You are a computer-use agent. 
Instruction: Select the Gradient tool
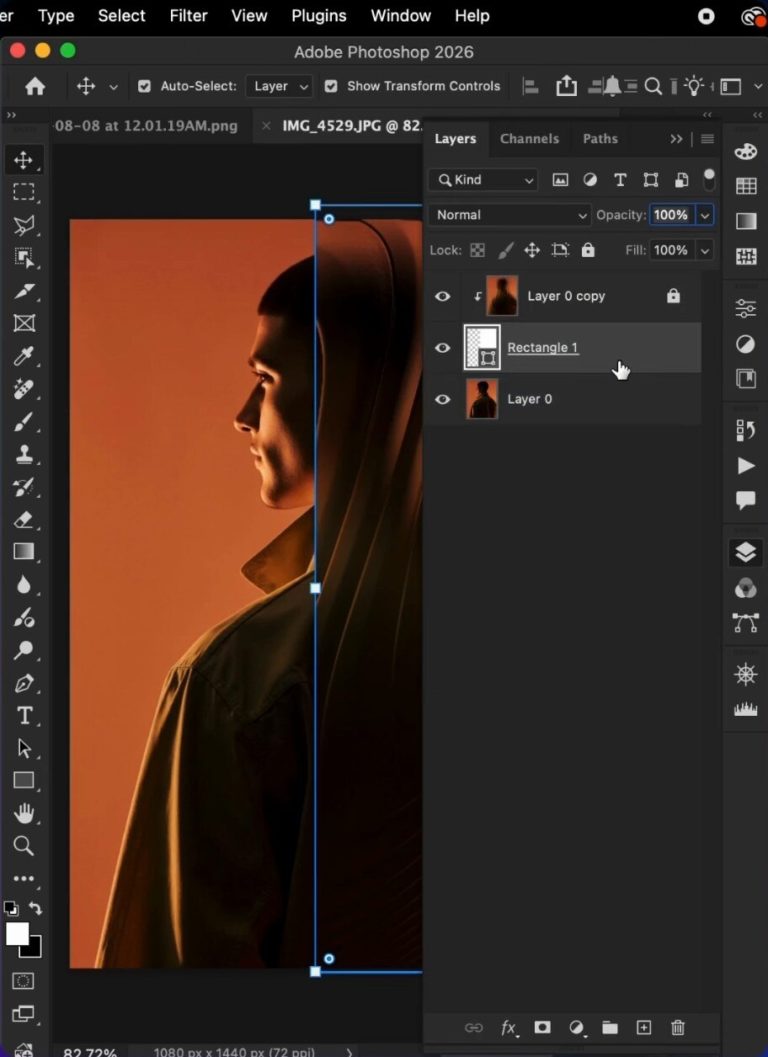pyautogui.click(x=24, y=551)
